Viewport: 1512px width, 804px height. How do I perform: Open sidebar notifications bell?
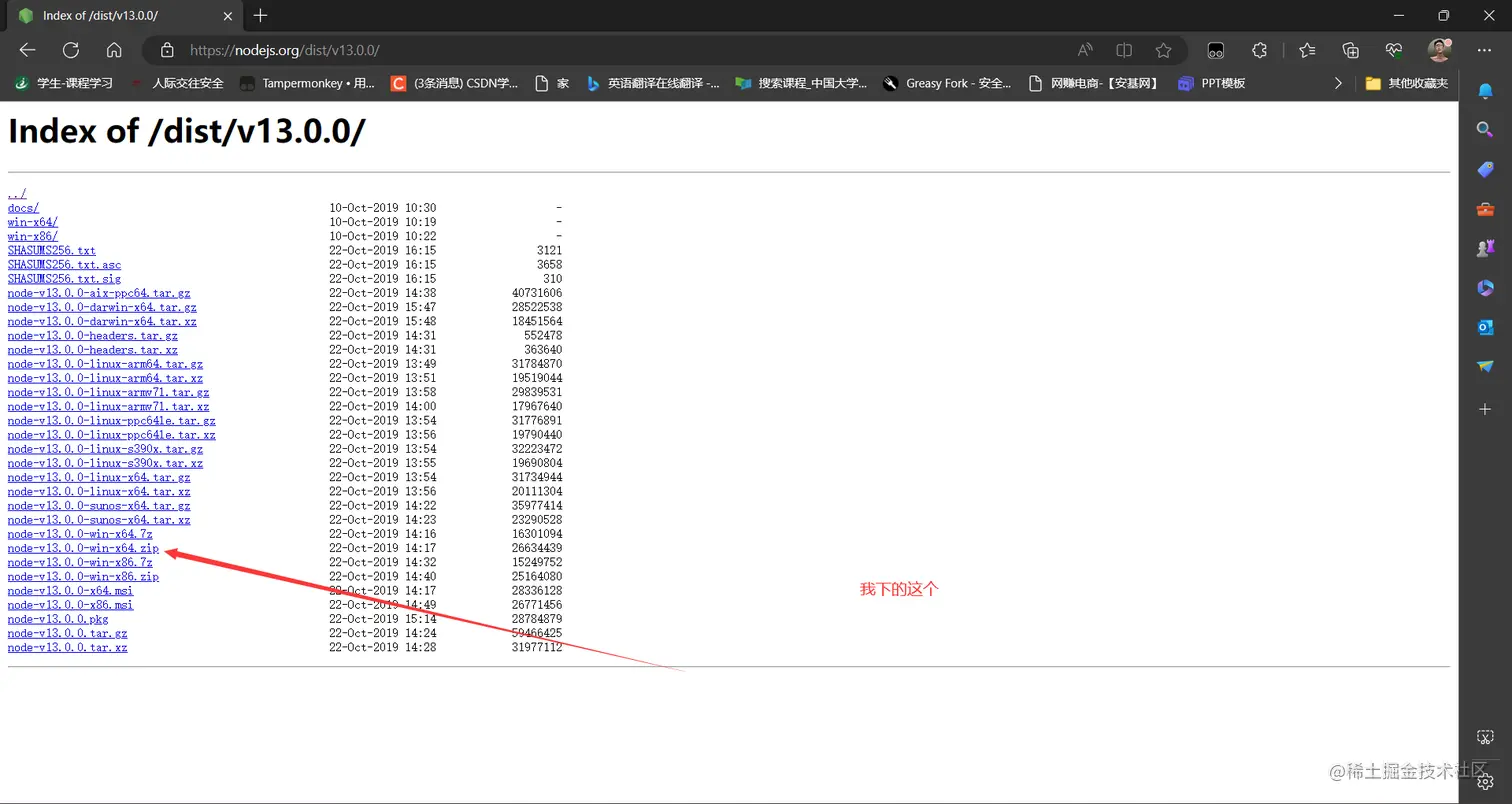tap(1485, 91)
